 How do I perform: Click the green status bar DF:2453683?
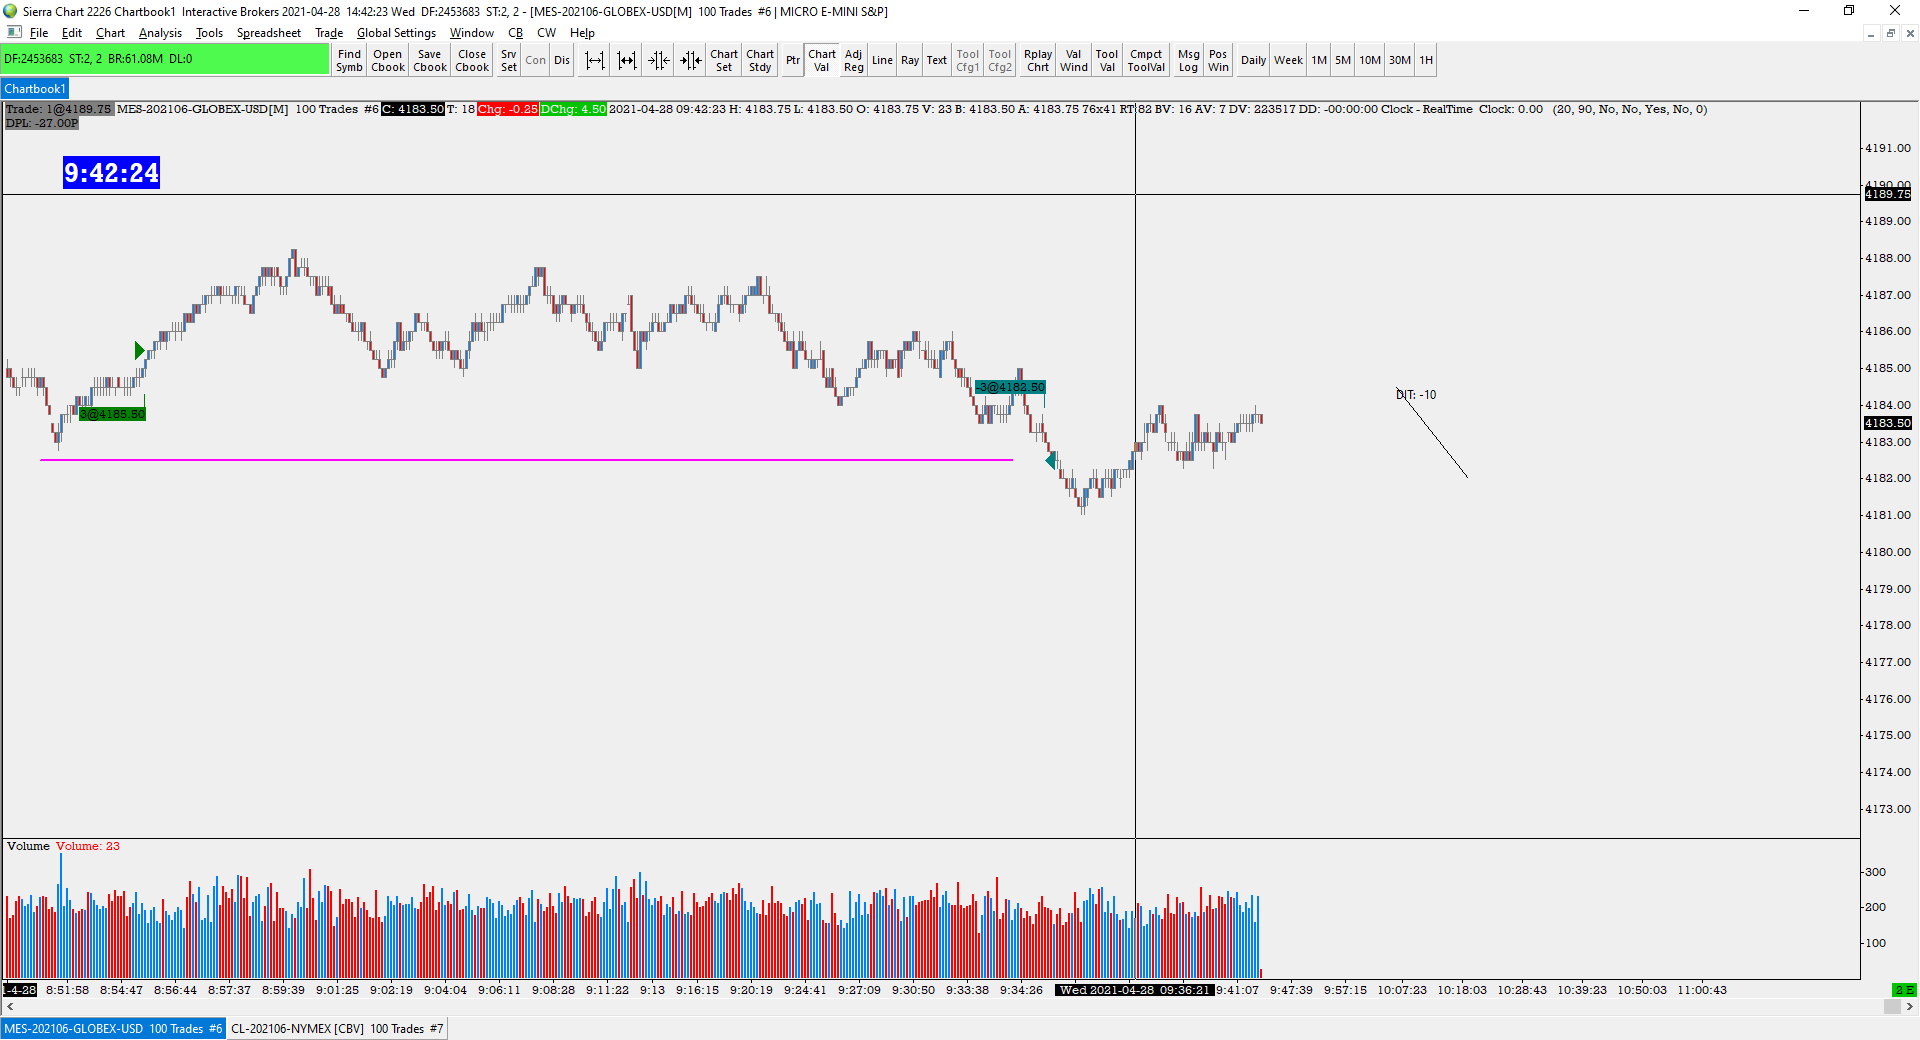point(165,59)
